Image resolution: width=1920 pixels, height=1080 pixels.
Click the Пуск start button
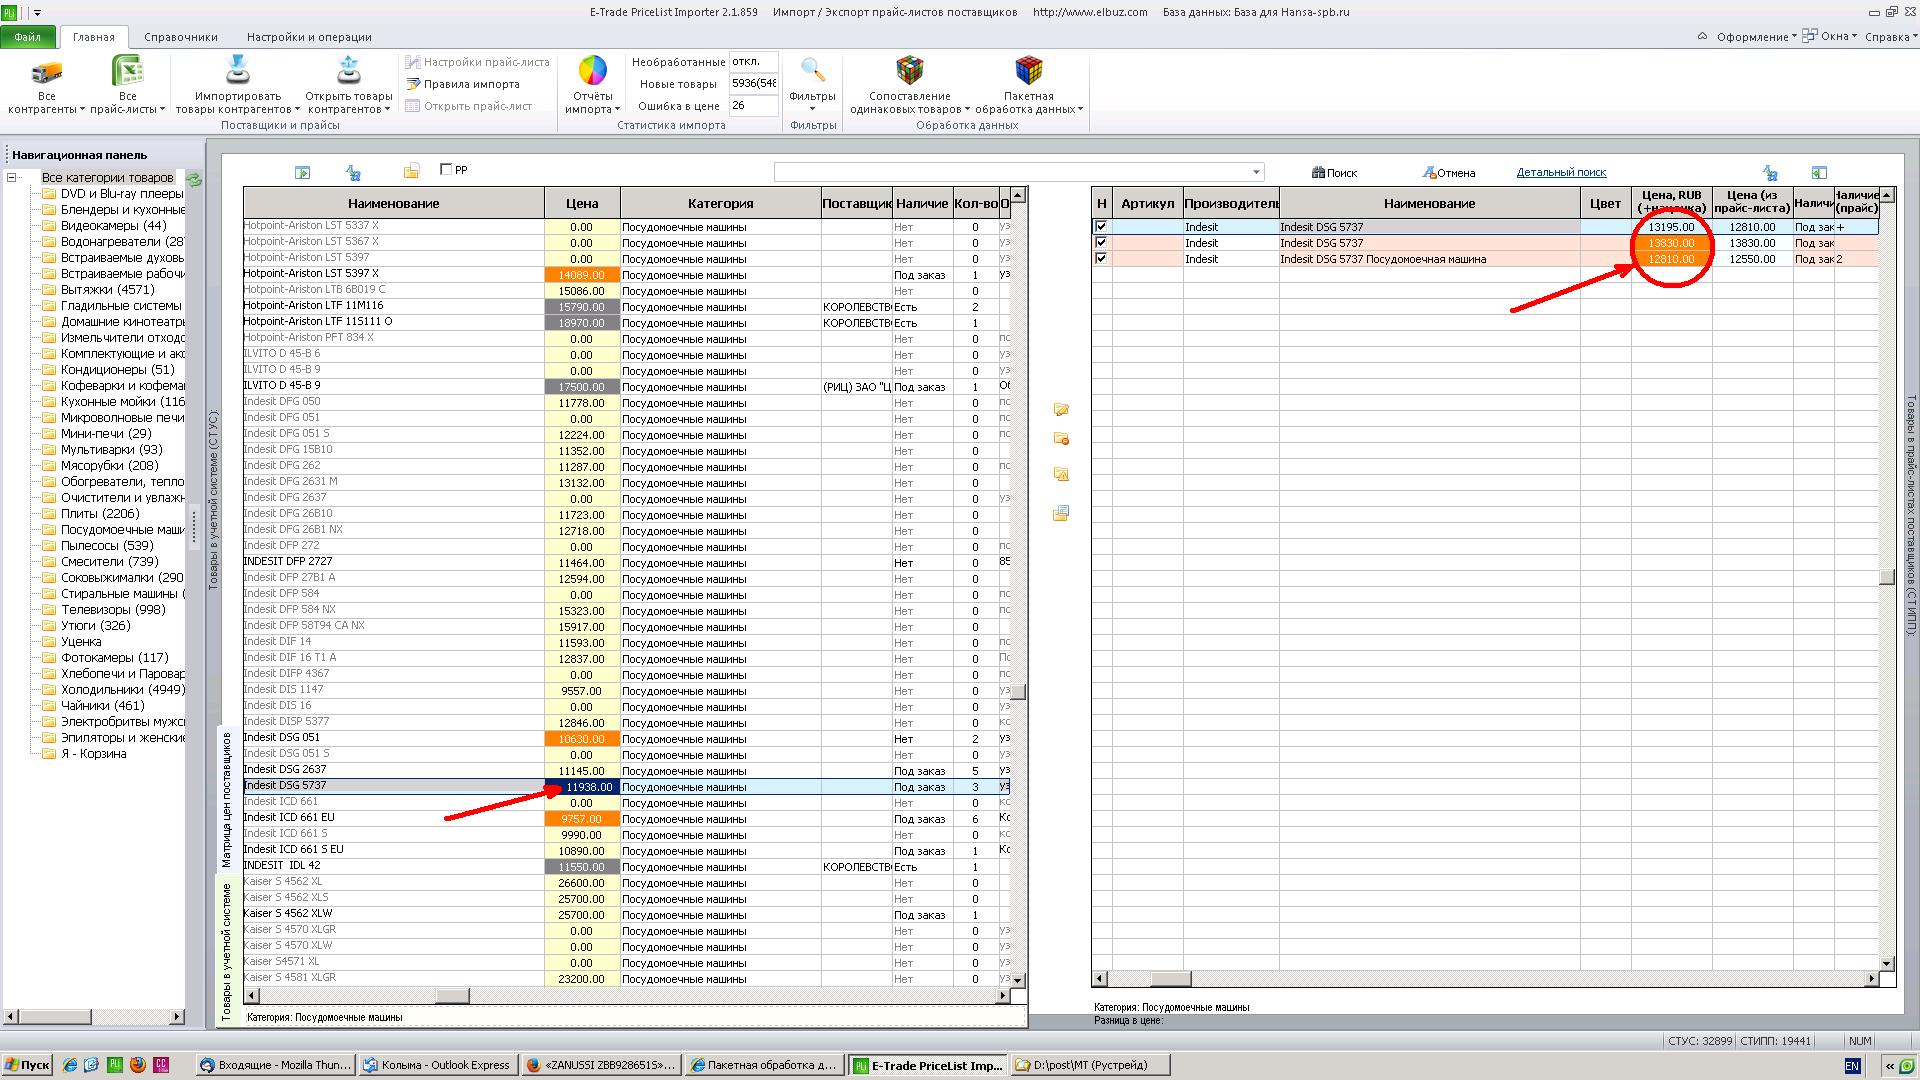[x=27, y=1065]
